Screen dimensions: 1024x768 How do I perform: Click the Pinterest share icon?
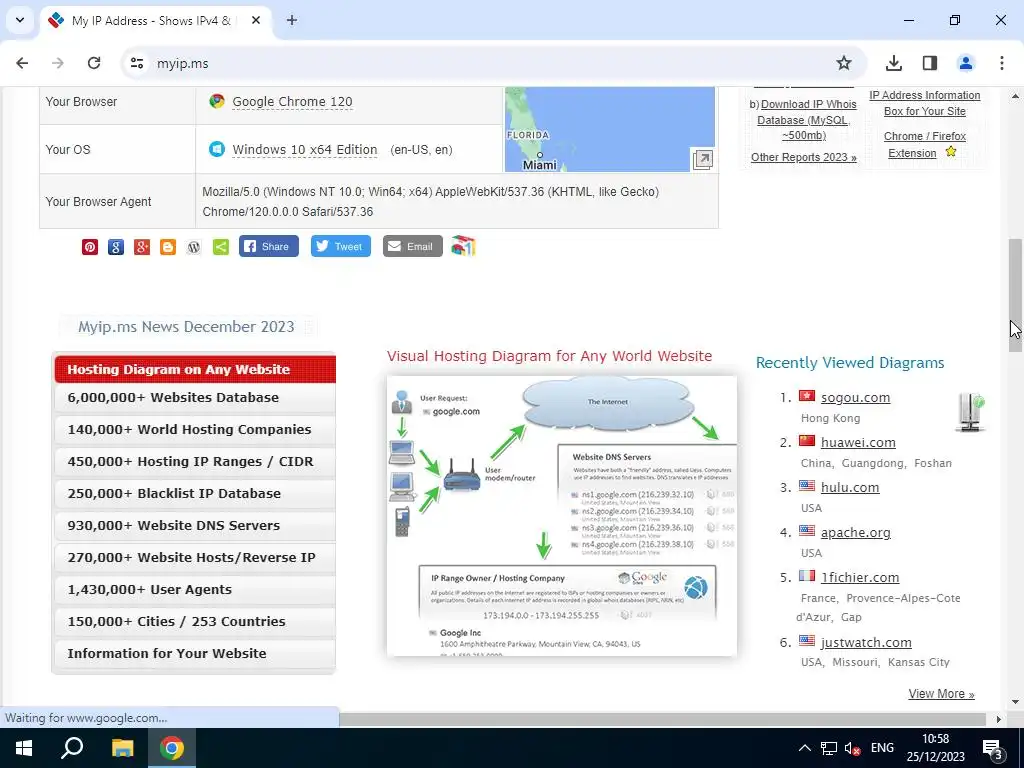coord(90,247)
